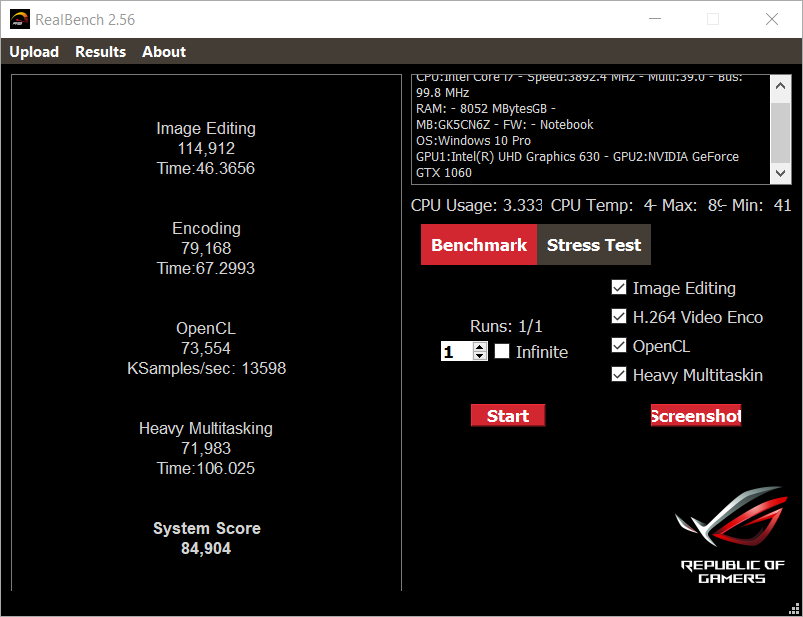Click the Max CPU temperature readout

pyautogui.click(x=694, y=205)
